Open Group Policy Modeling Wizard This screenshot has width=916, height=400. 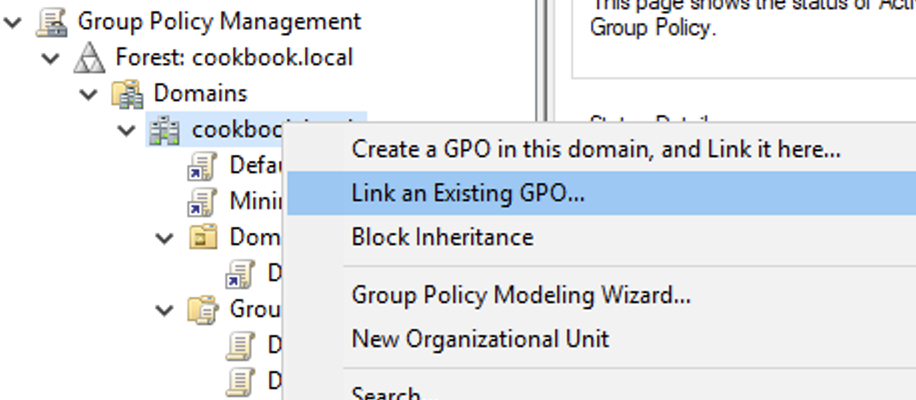pyautogui.click(x=601, y=295)
